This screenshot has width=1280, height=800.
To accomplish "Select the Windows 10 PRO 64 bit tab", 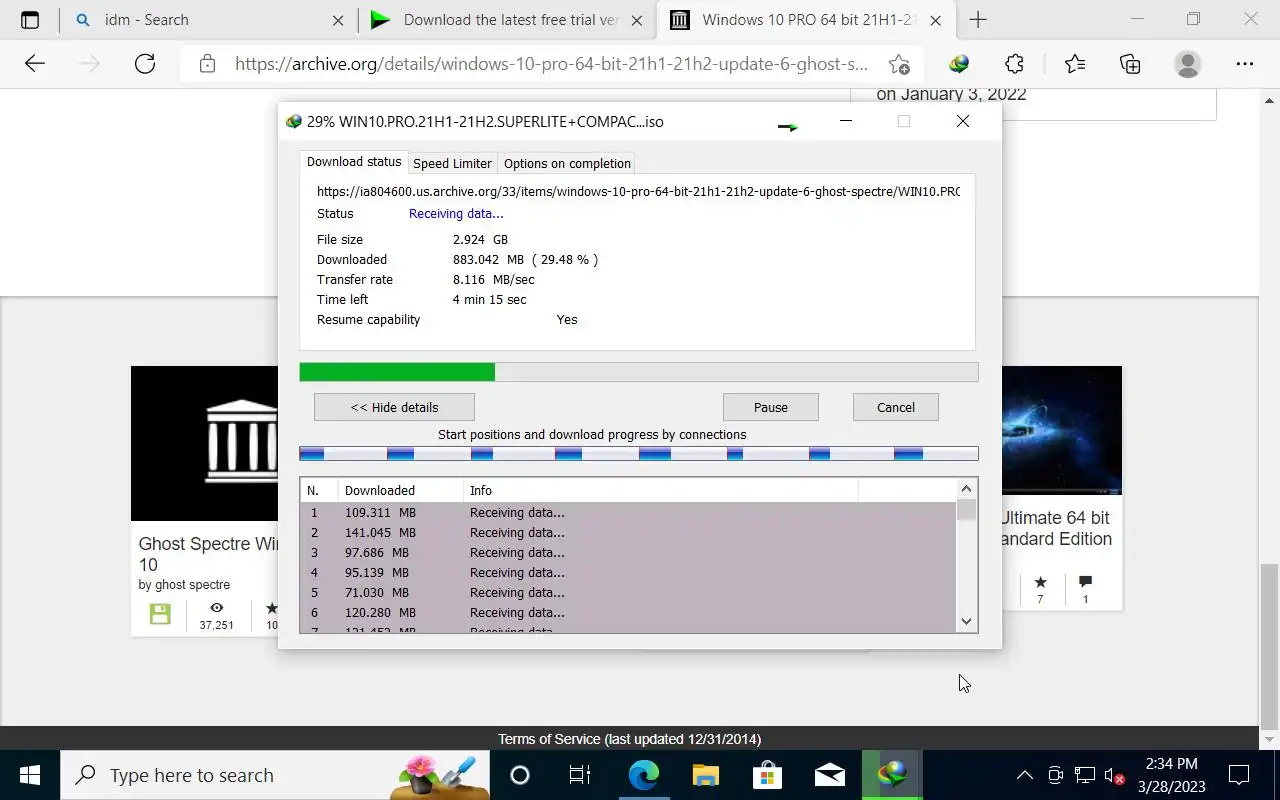I will click(805, 20).
